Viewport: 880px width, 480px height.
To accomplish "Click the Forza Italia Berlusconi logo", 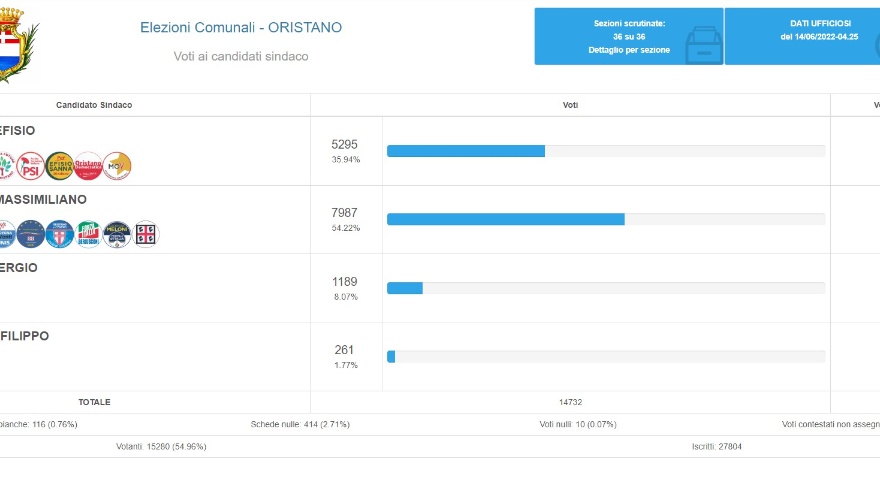I will pos(89,234).
